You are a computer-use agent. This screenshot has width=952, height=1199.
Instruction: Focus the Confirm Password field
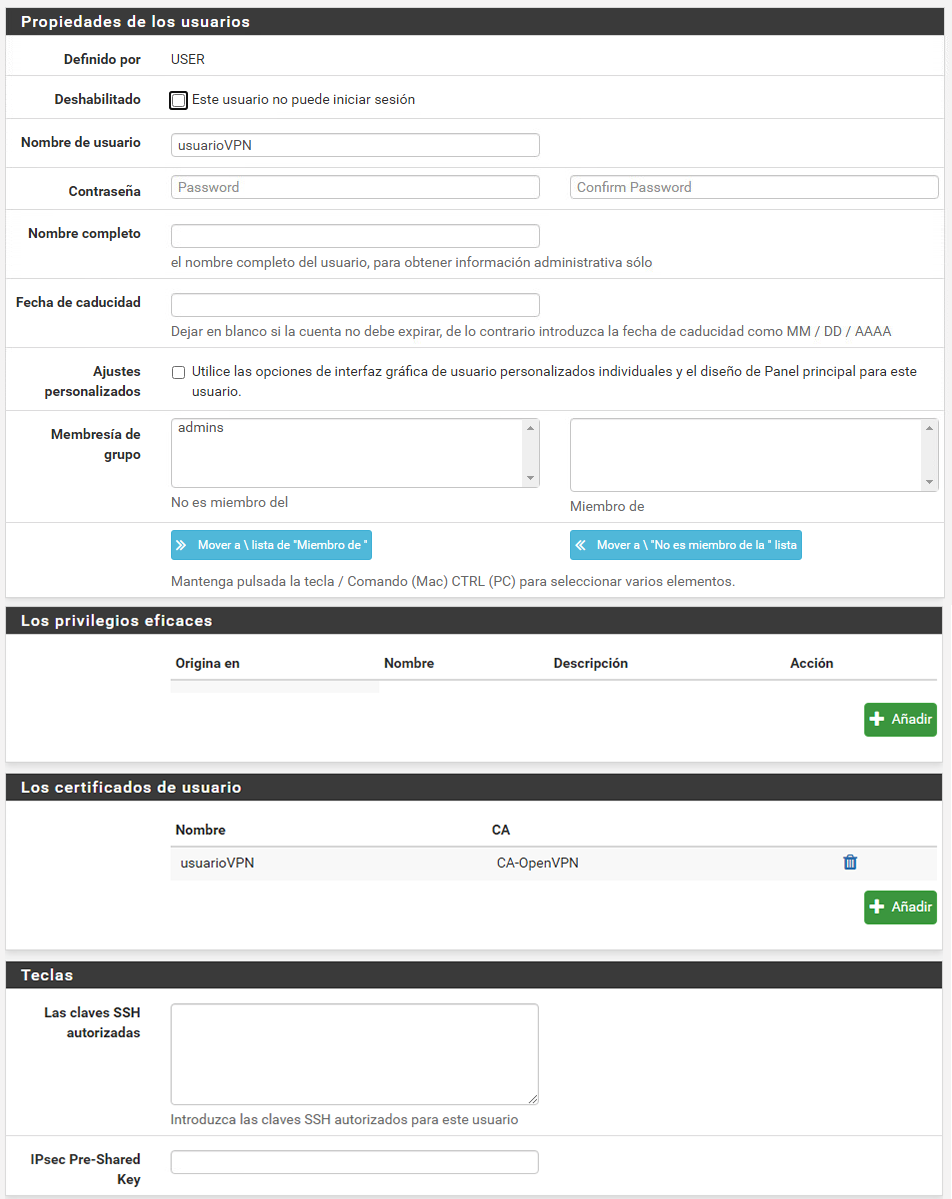click(754, 187)
